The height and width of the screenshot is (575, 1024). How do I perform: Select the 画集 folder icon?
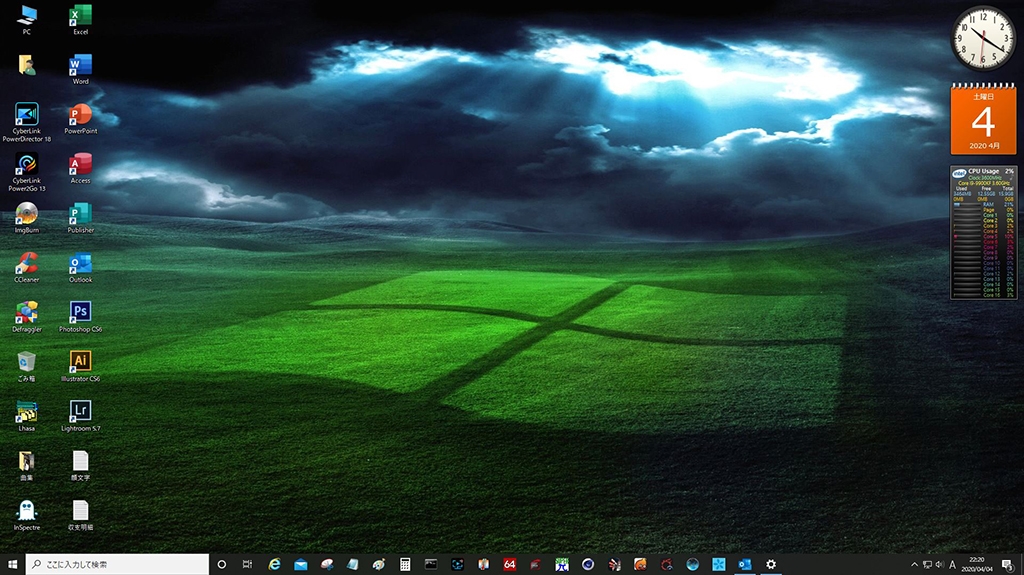[x=27, y=465]
